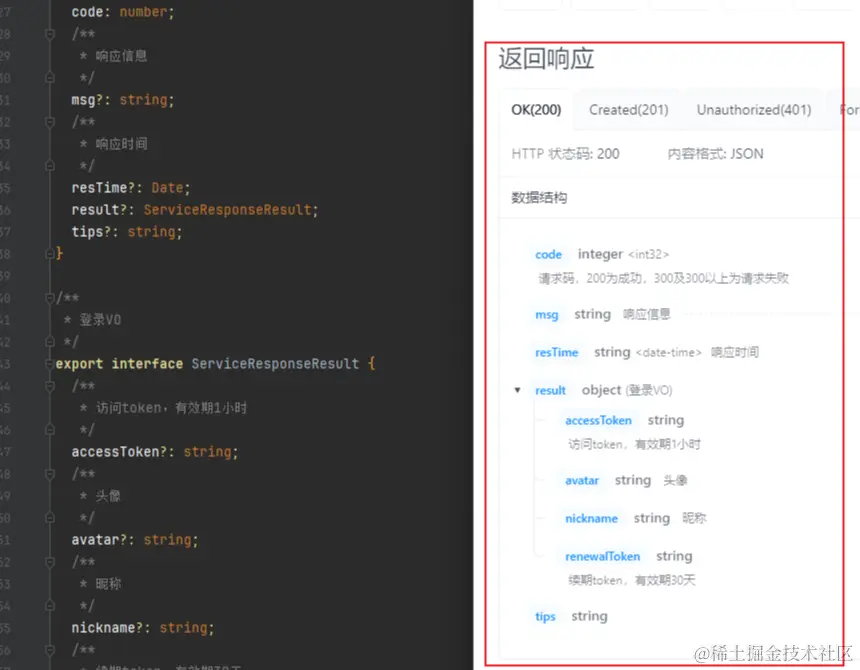Fold the doc comment opening above 登录VO

pyautogui.click(x=50, y=298)
